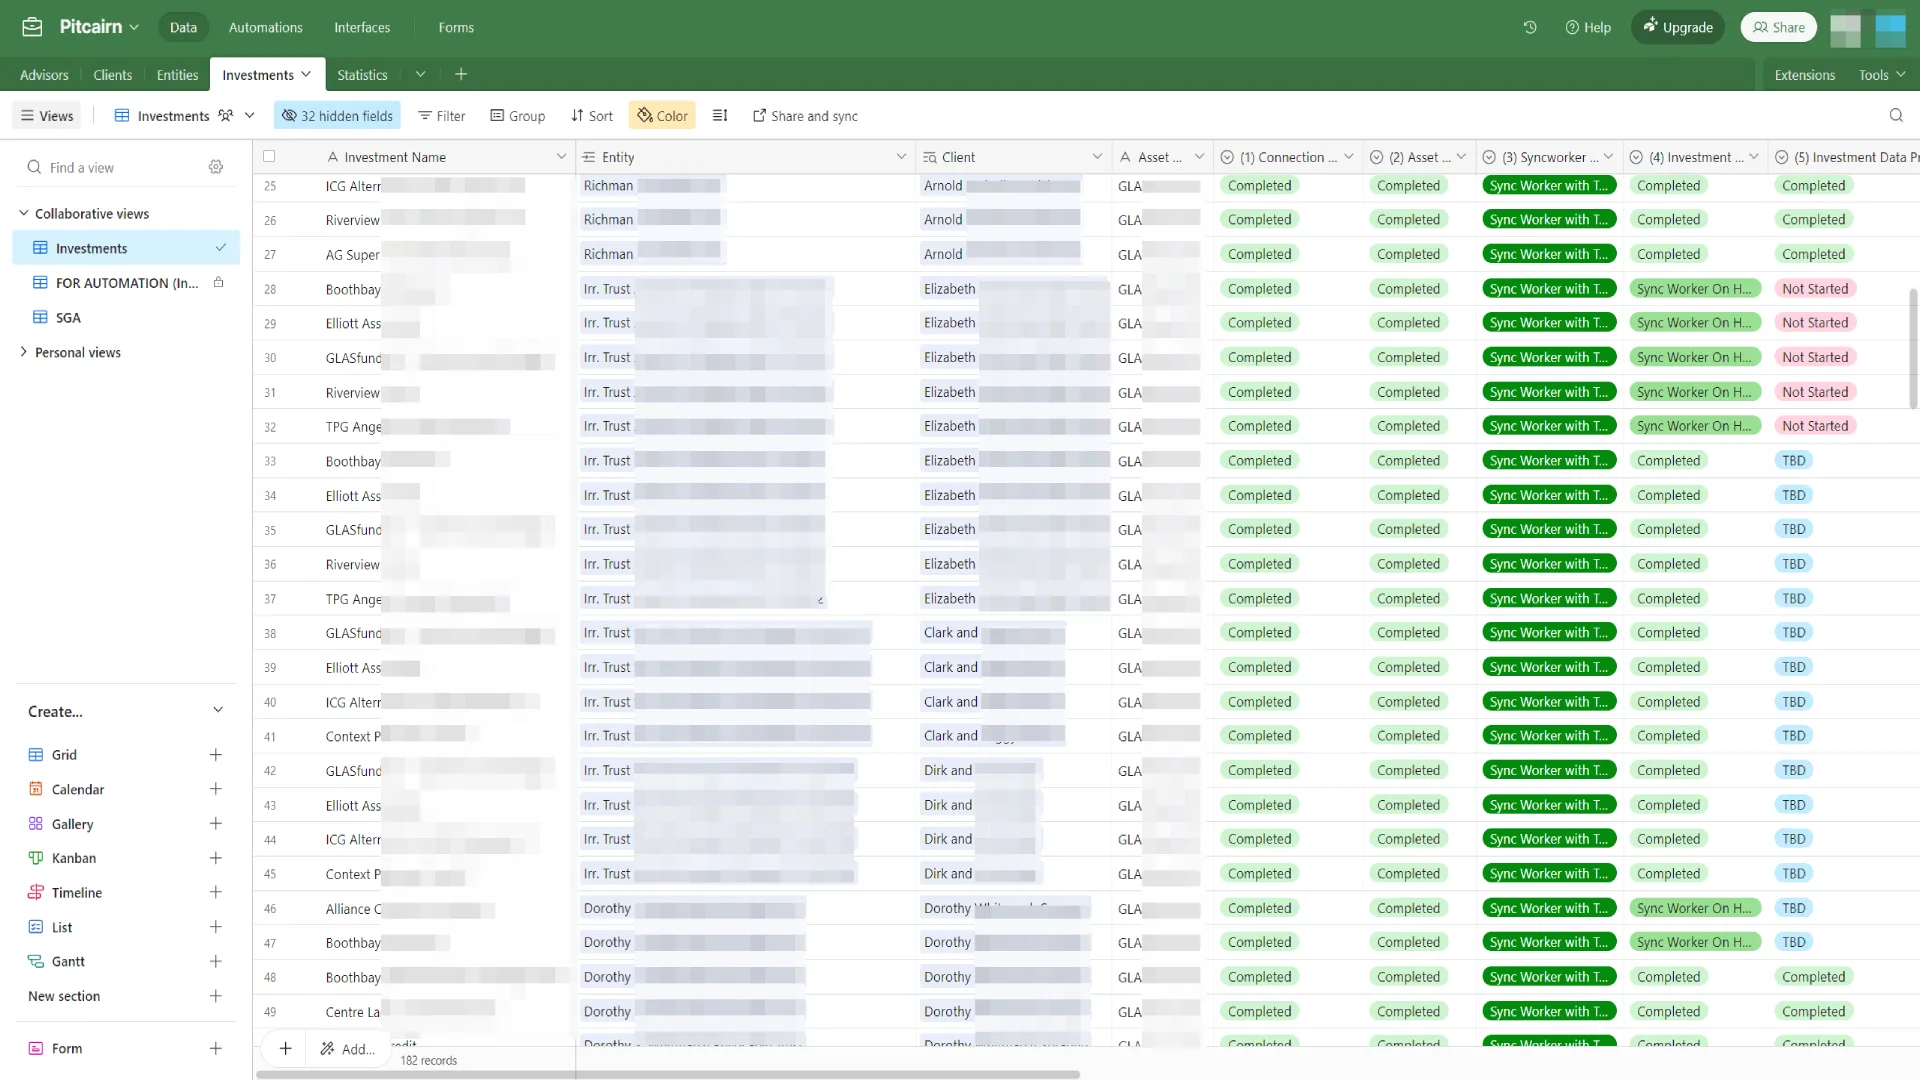Add a new Kanban view

point(215,858)
